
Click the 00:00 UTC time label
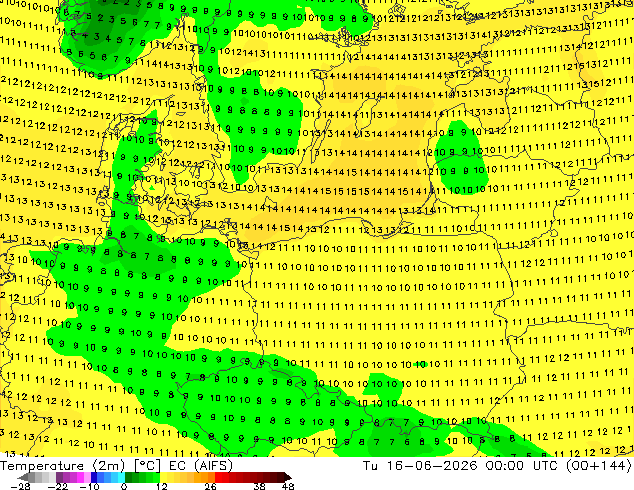[x=523, y=466]
